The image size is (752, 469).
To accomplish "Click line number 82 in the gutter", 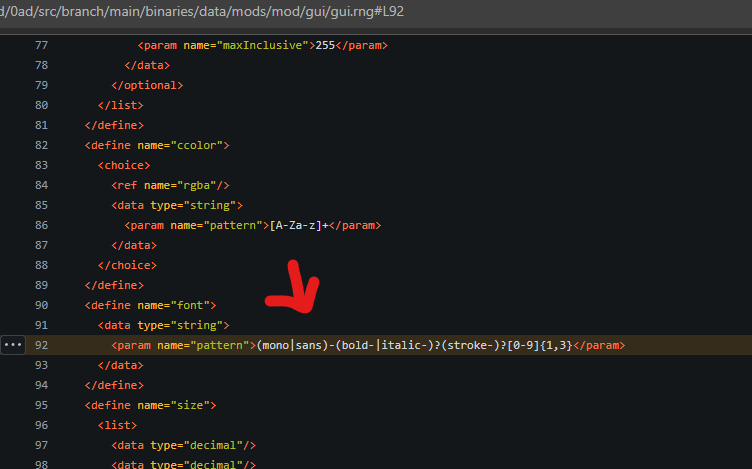I will click(41, 145).
